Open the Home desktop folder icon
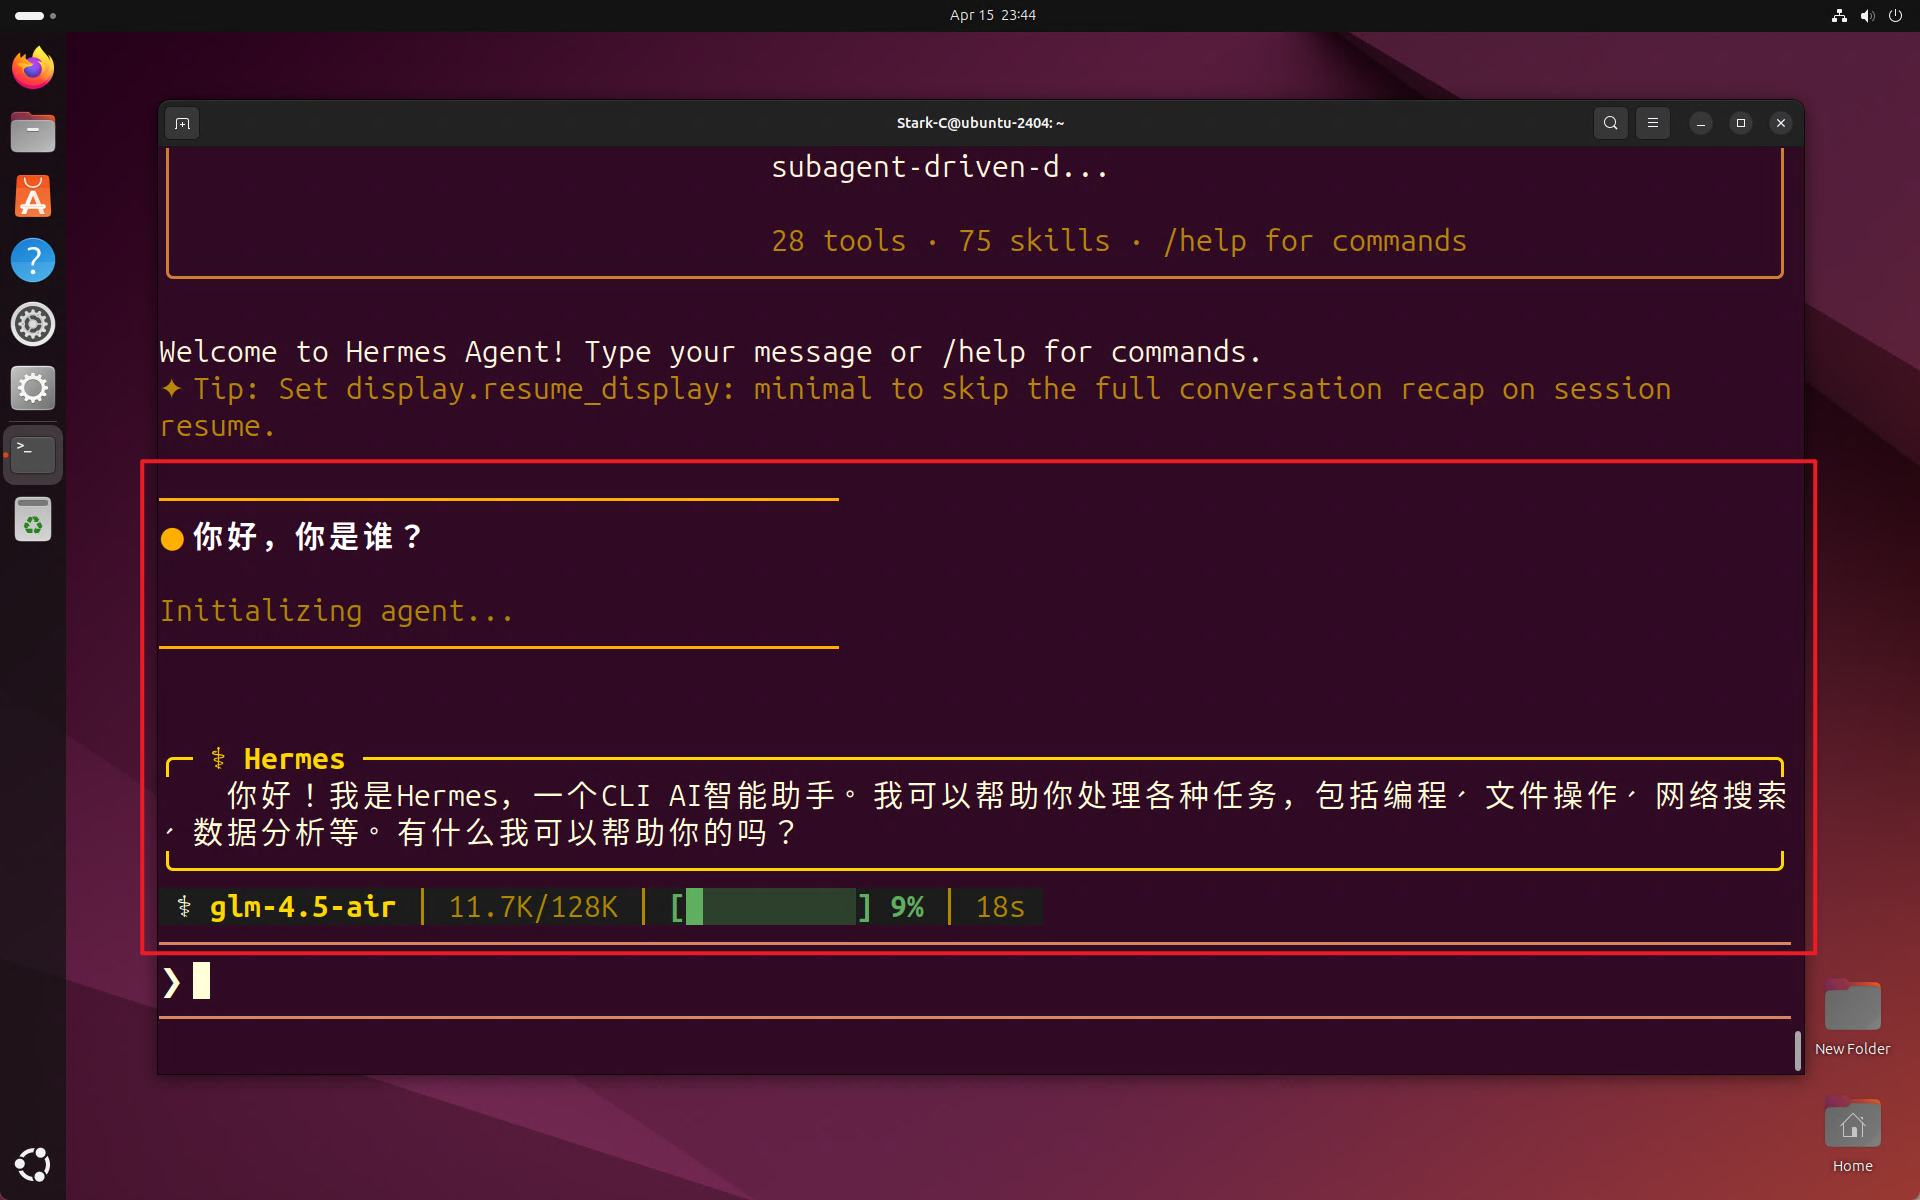This screenshot has height=1200, width=1920. [1852, 1135]
